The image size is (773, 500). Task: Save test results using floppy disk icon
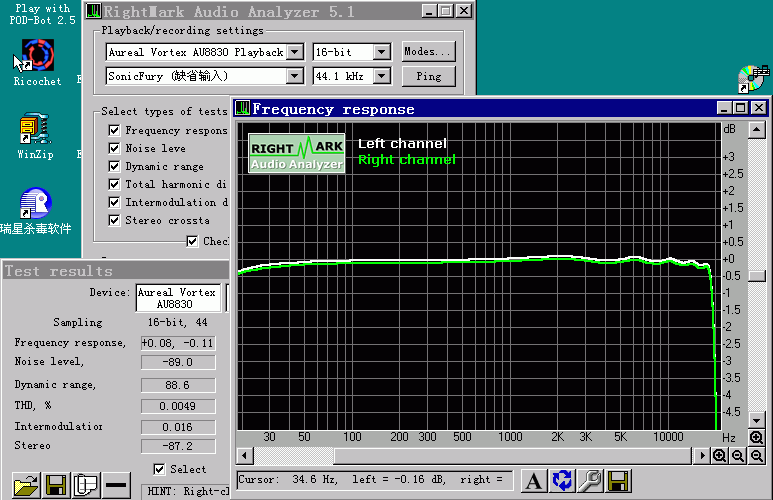[56, 485]
